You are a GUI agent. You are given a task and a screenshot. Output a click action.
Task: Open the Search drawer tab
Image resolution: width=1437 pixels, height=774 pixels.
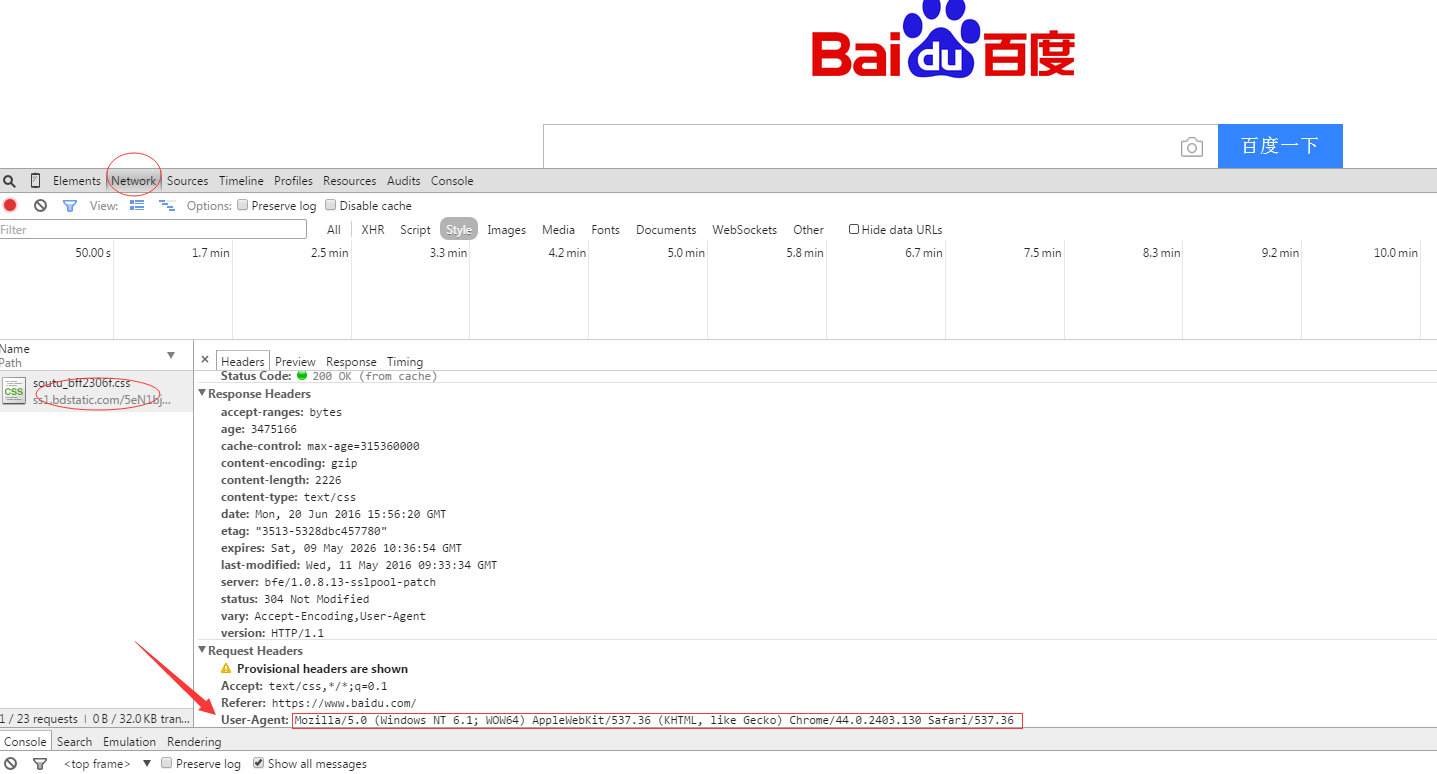(x=74, y=741)
